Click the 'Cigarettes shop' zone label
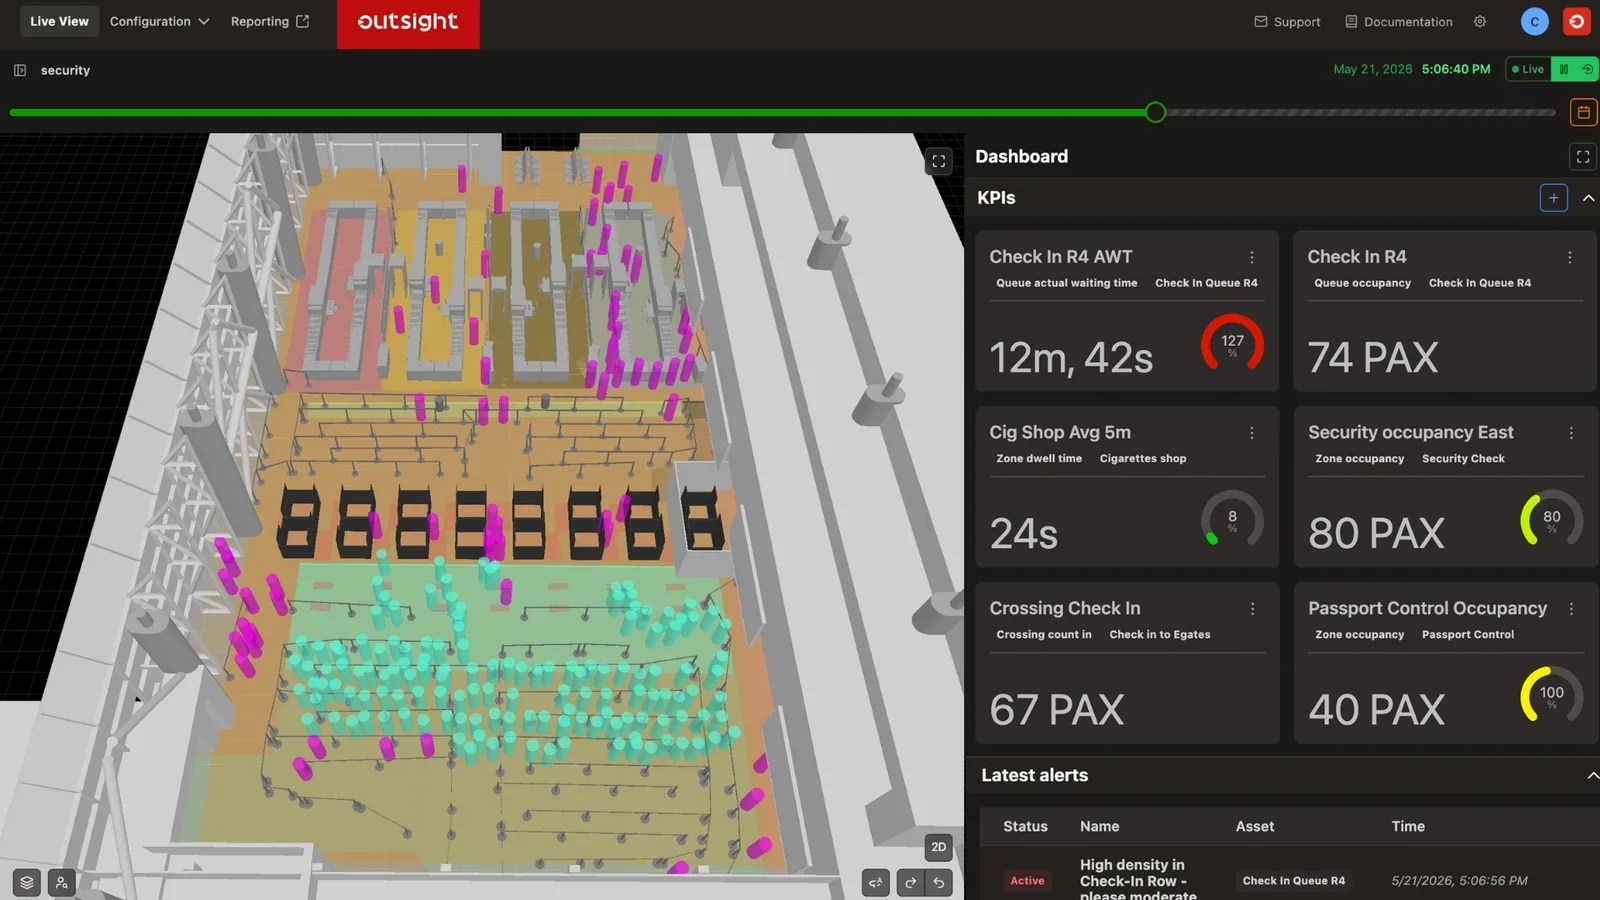Viewport: 1600px width, 900px height. (x=1143, y=459)
